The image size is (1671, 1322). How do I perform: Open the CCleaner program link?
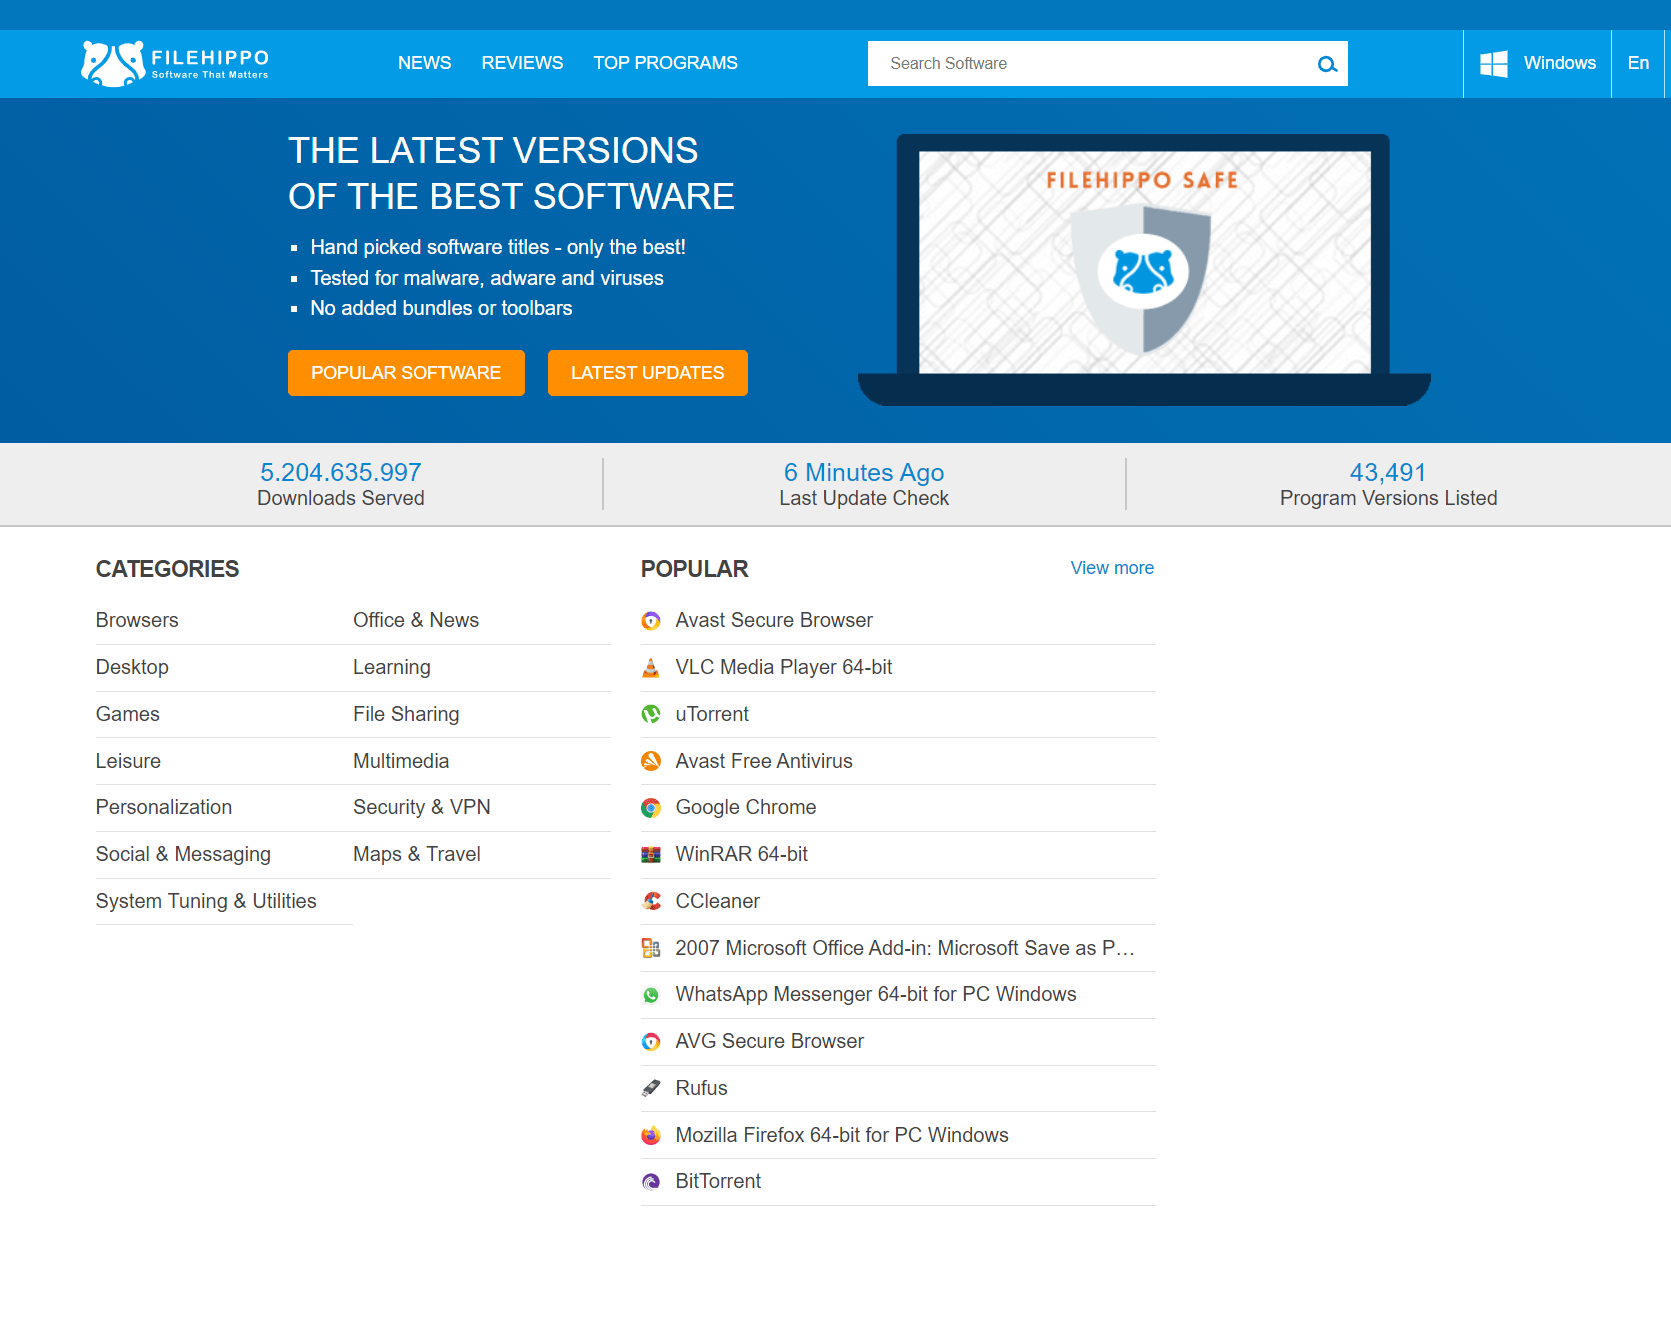(x=718, y=901)
